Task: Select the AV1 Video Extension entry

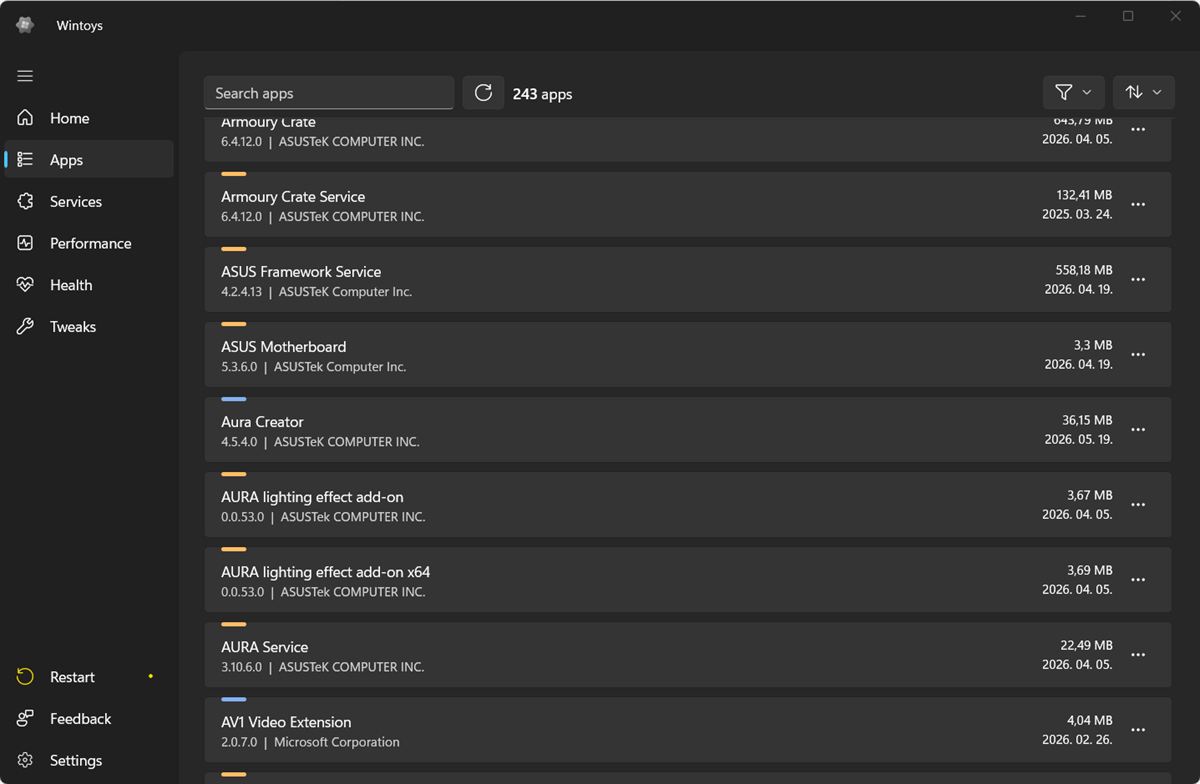Action: (x=688, y=730)
